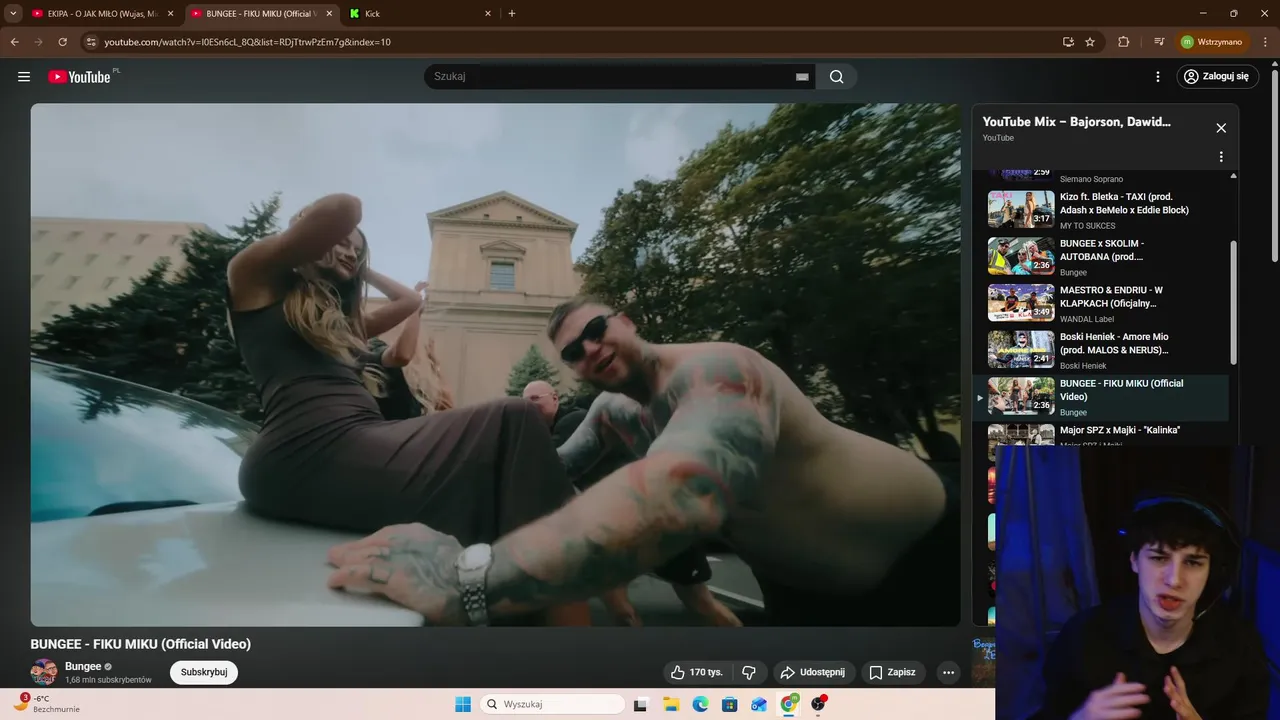1280x720 pixels.
Task: Close the Kick tab
Action: (488, 14)
